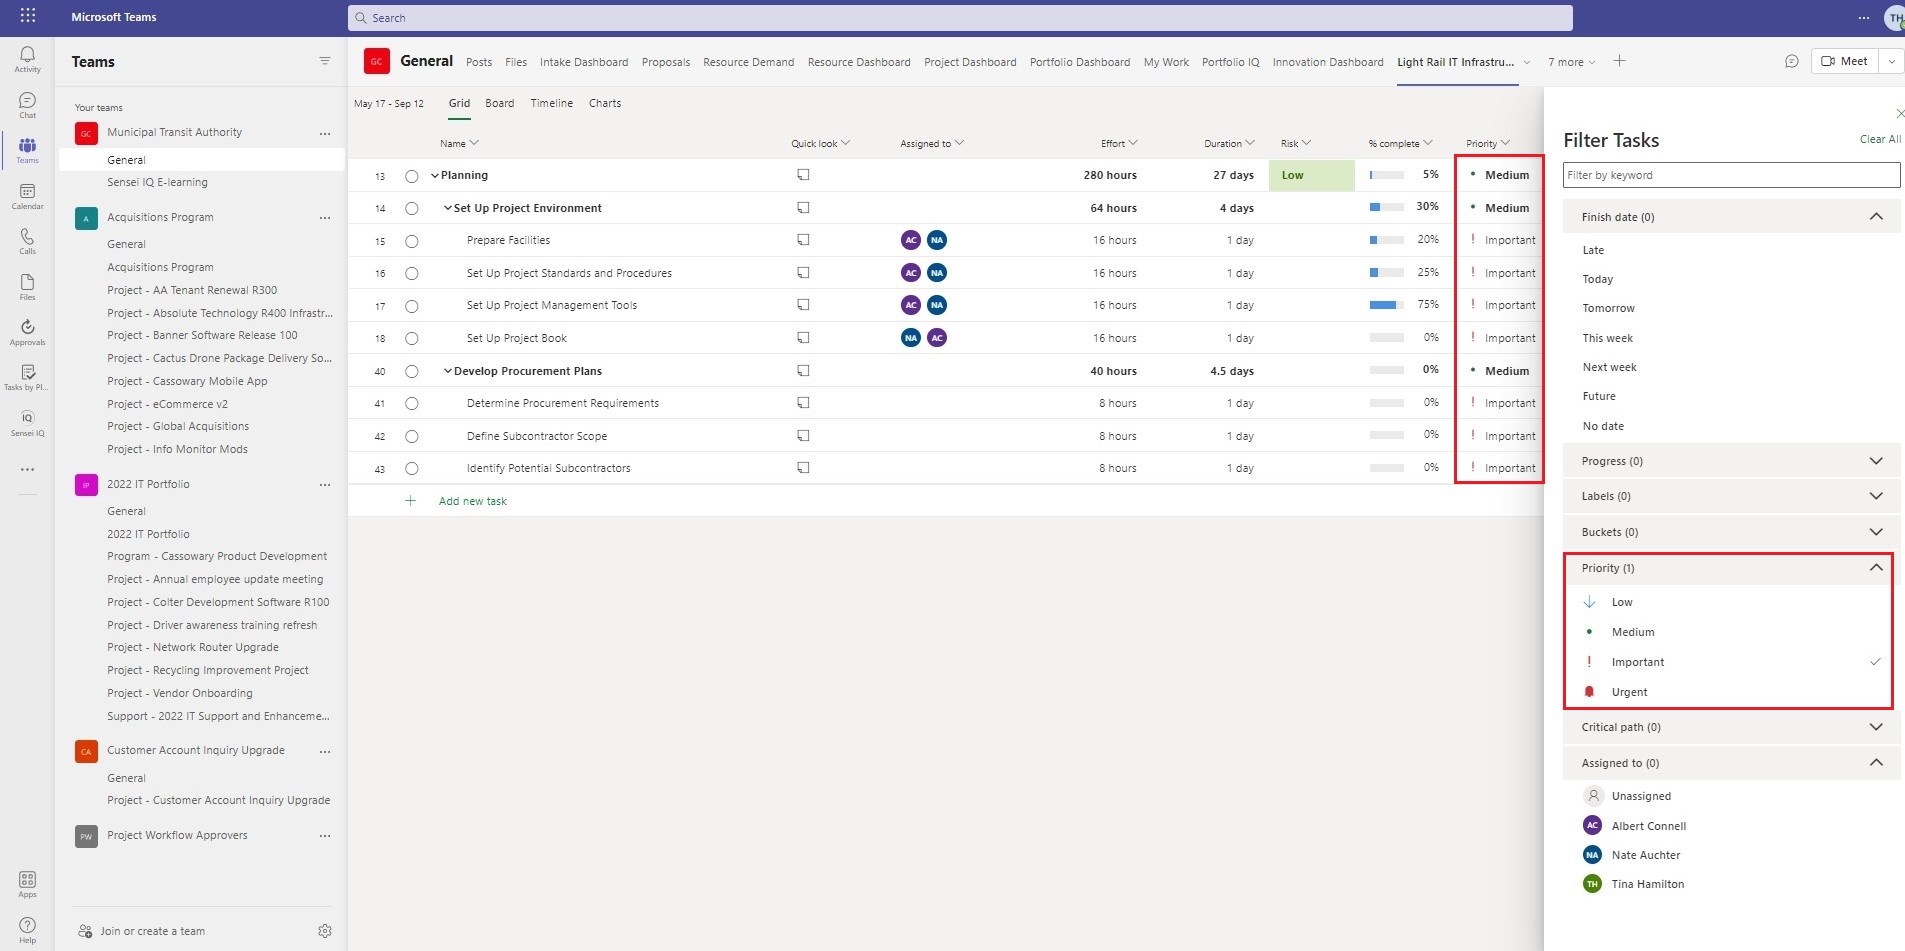The image size is (1905, 951).
Task: Open more options for 2022 IT Portfolio
Action: (x=324, y=485)
